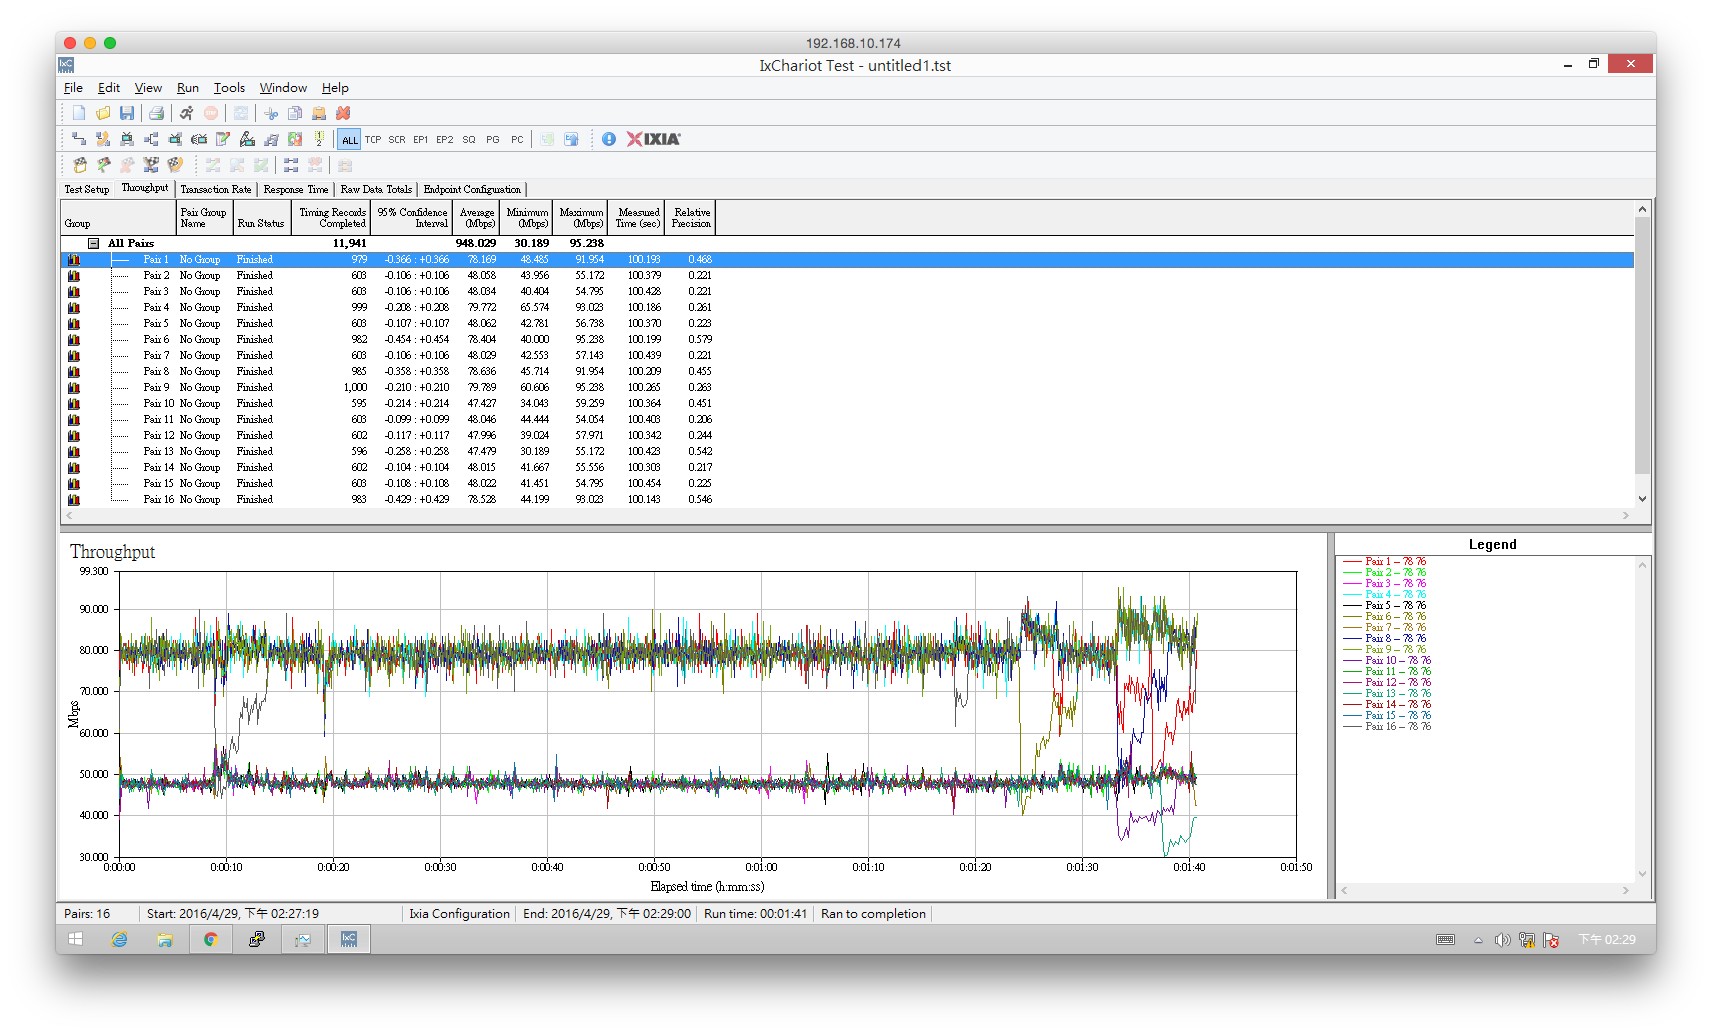Screen dimensions: 1712x1034
Task: Switch to the Raw Data Totals tab
Action: pyautogui.click(x=376, y=189)
